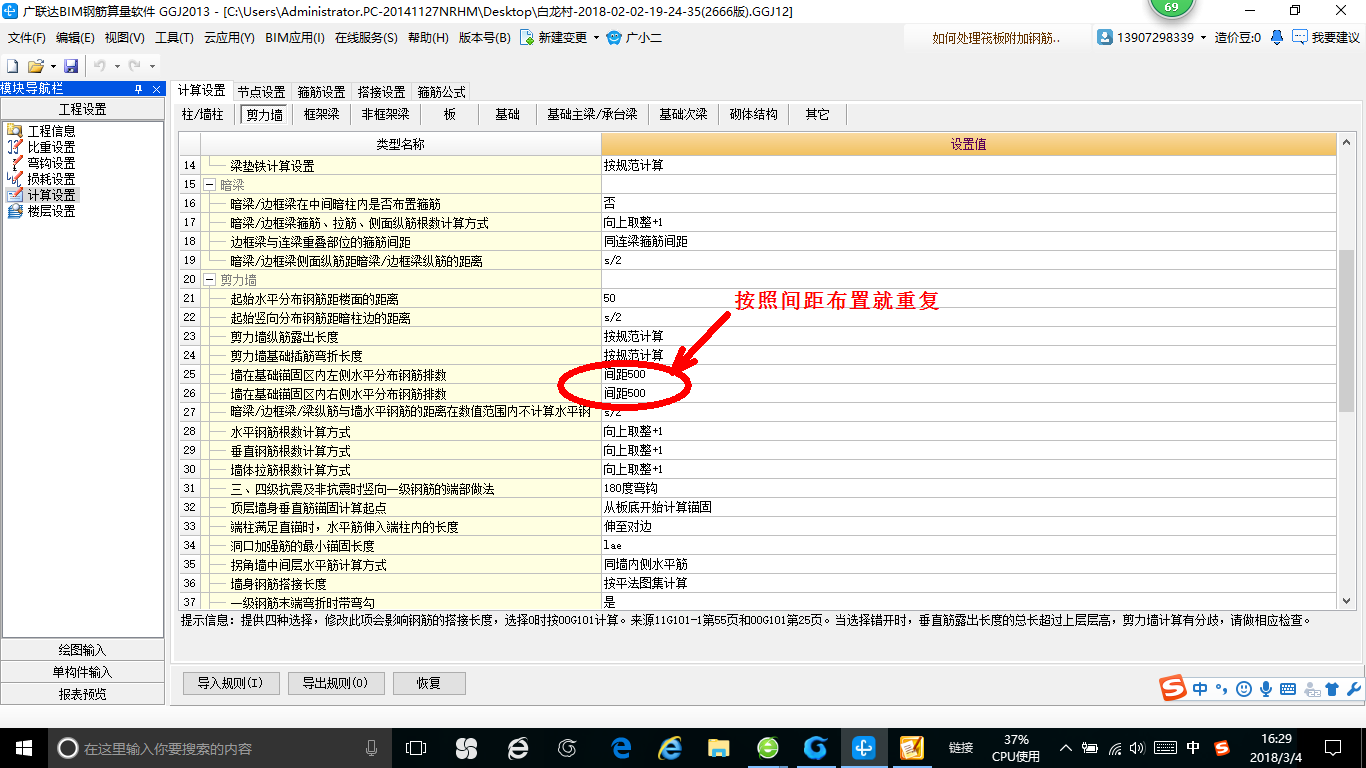Toggle Sogou Chinese/English mode 中

(1200, 689)
